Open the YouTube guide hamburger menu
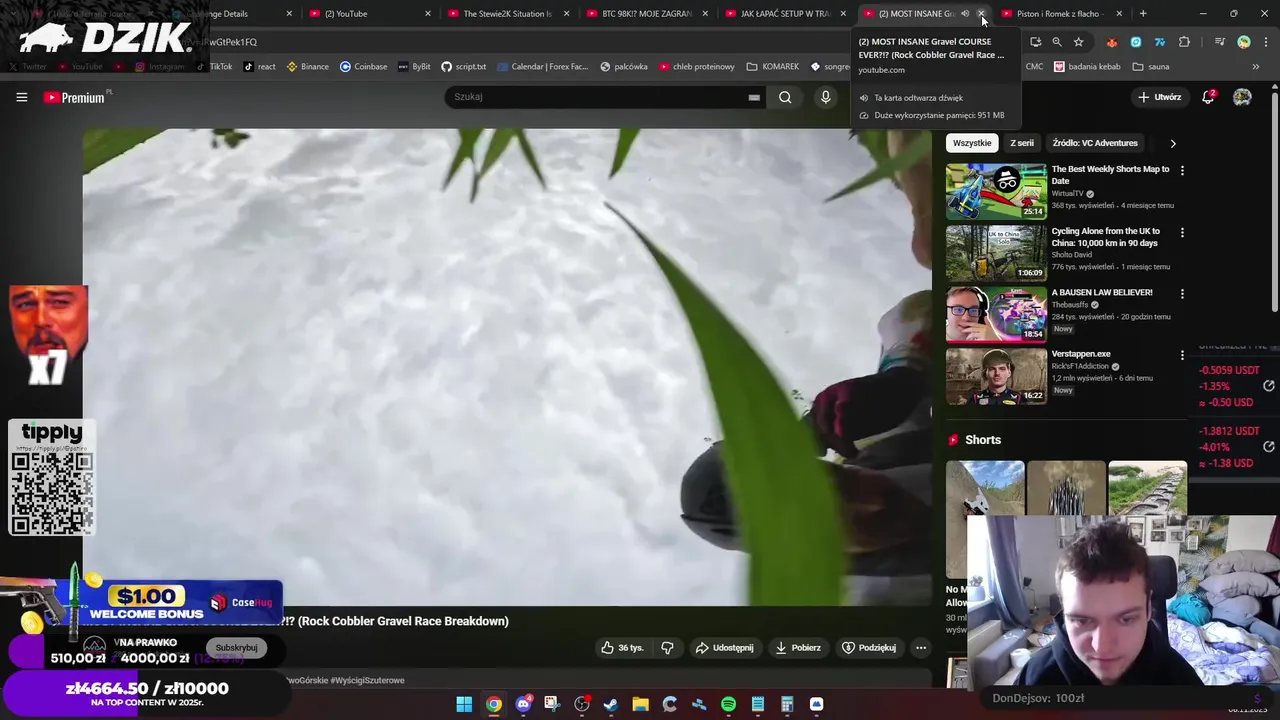This screenshot has width=1280, height=720. [21, 97]
